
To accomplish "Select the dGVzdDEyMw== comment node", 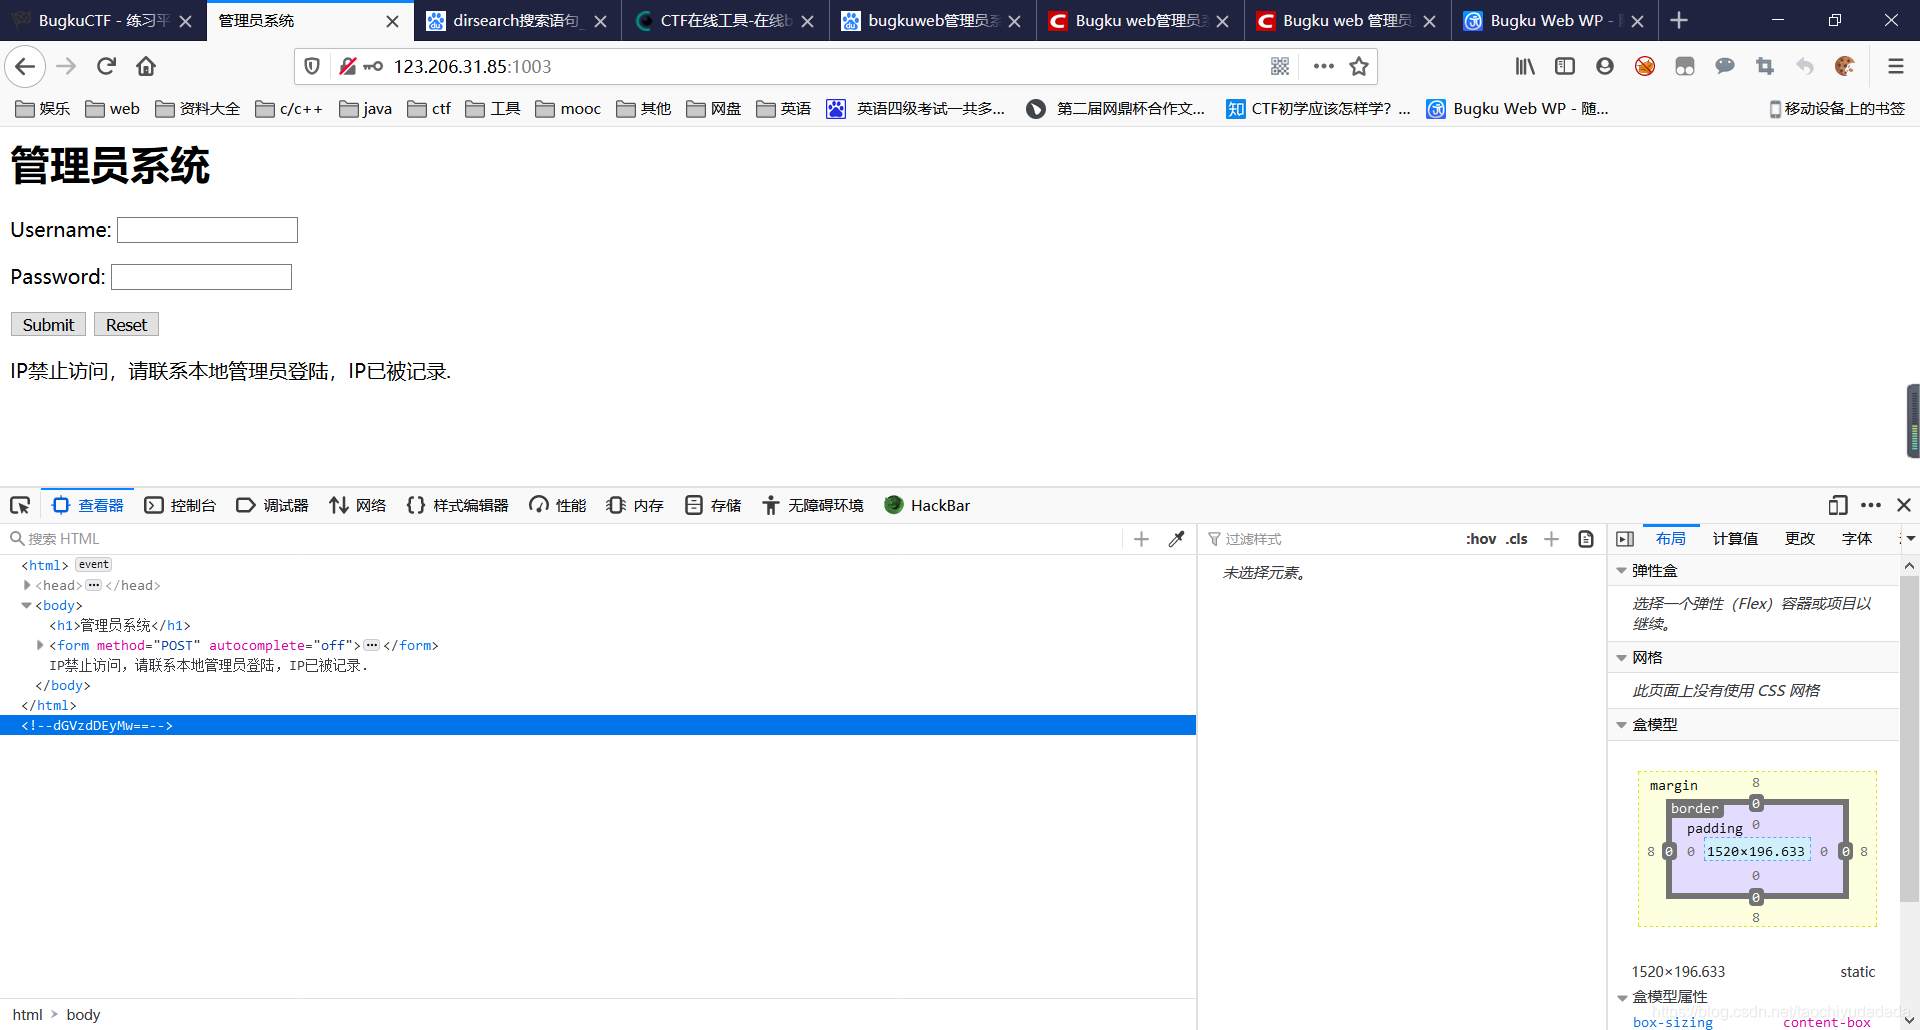I will point(597,725).
